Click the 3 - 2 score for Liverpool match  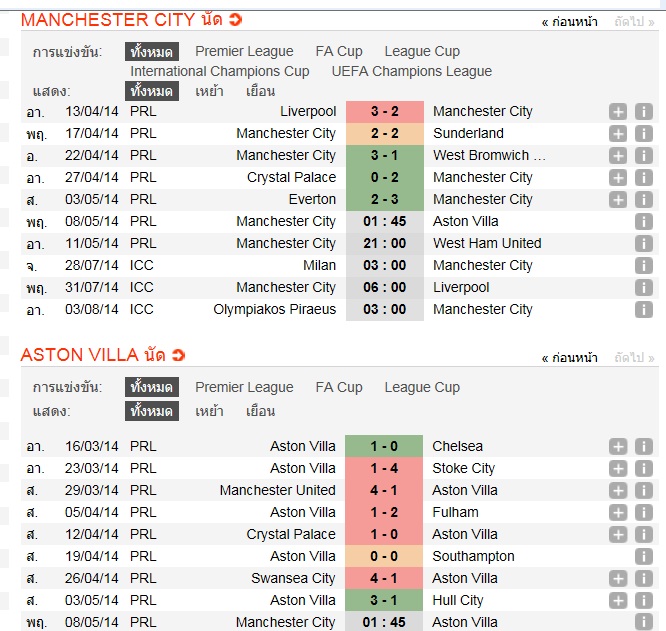pyautogui.click(x=384, y=112)
